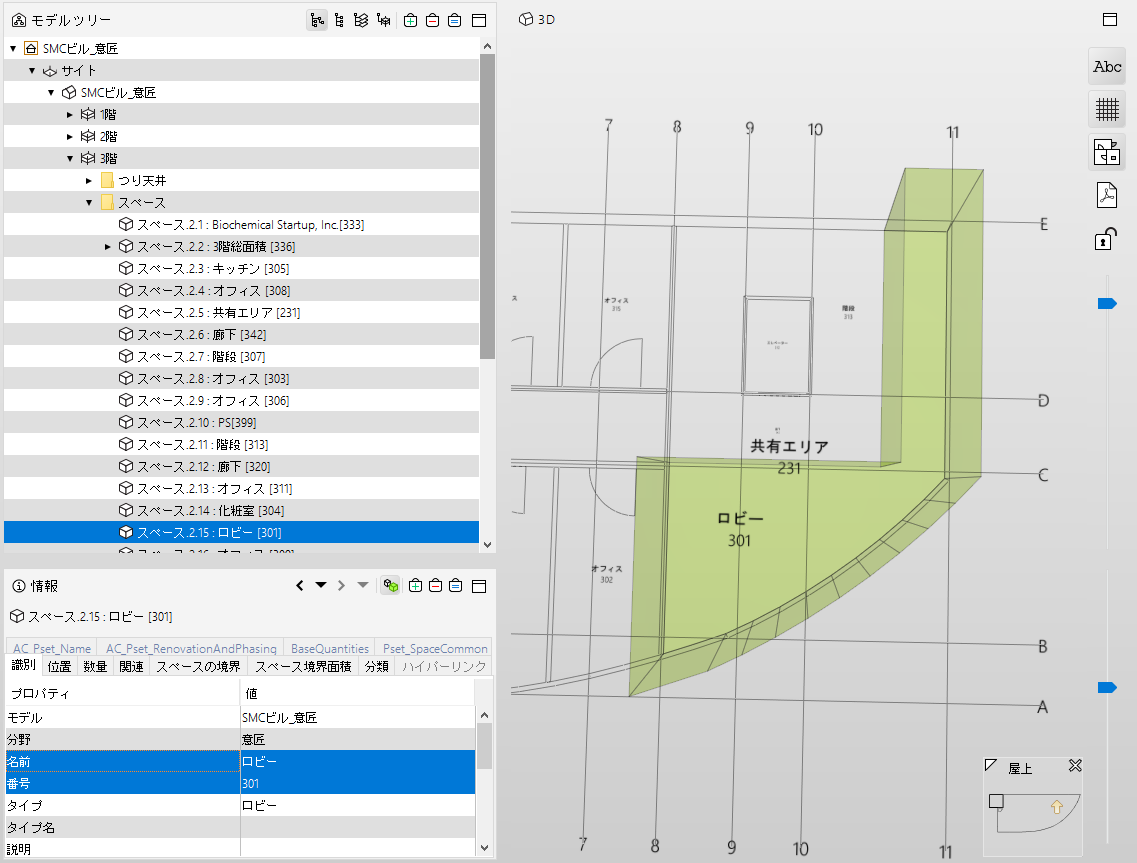This screenshot has width=1137, height=863.
Task: Select スペース.2.14 化粧室 [304]
Action: (x=241, y=511)
